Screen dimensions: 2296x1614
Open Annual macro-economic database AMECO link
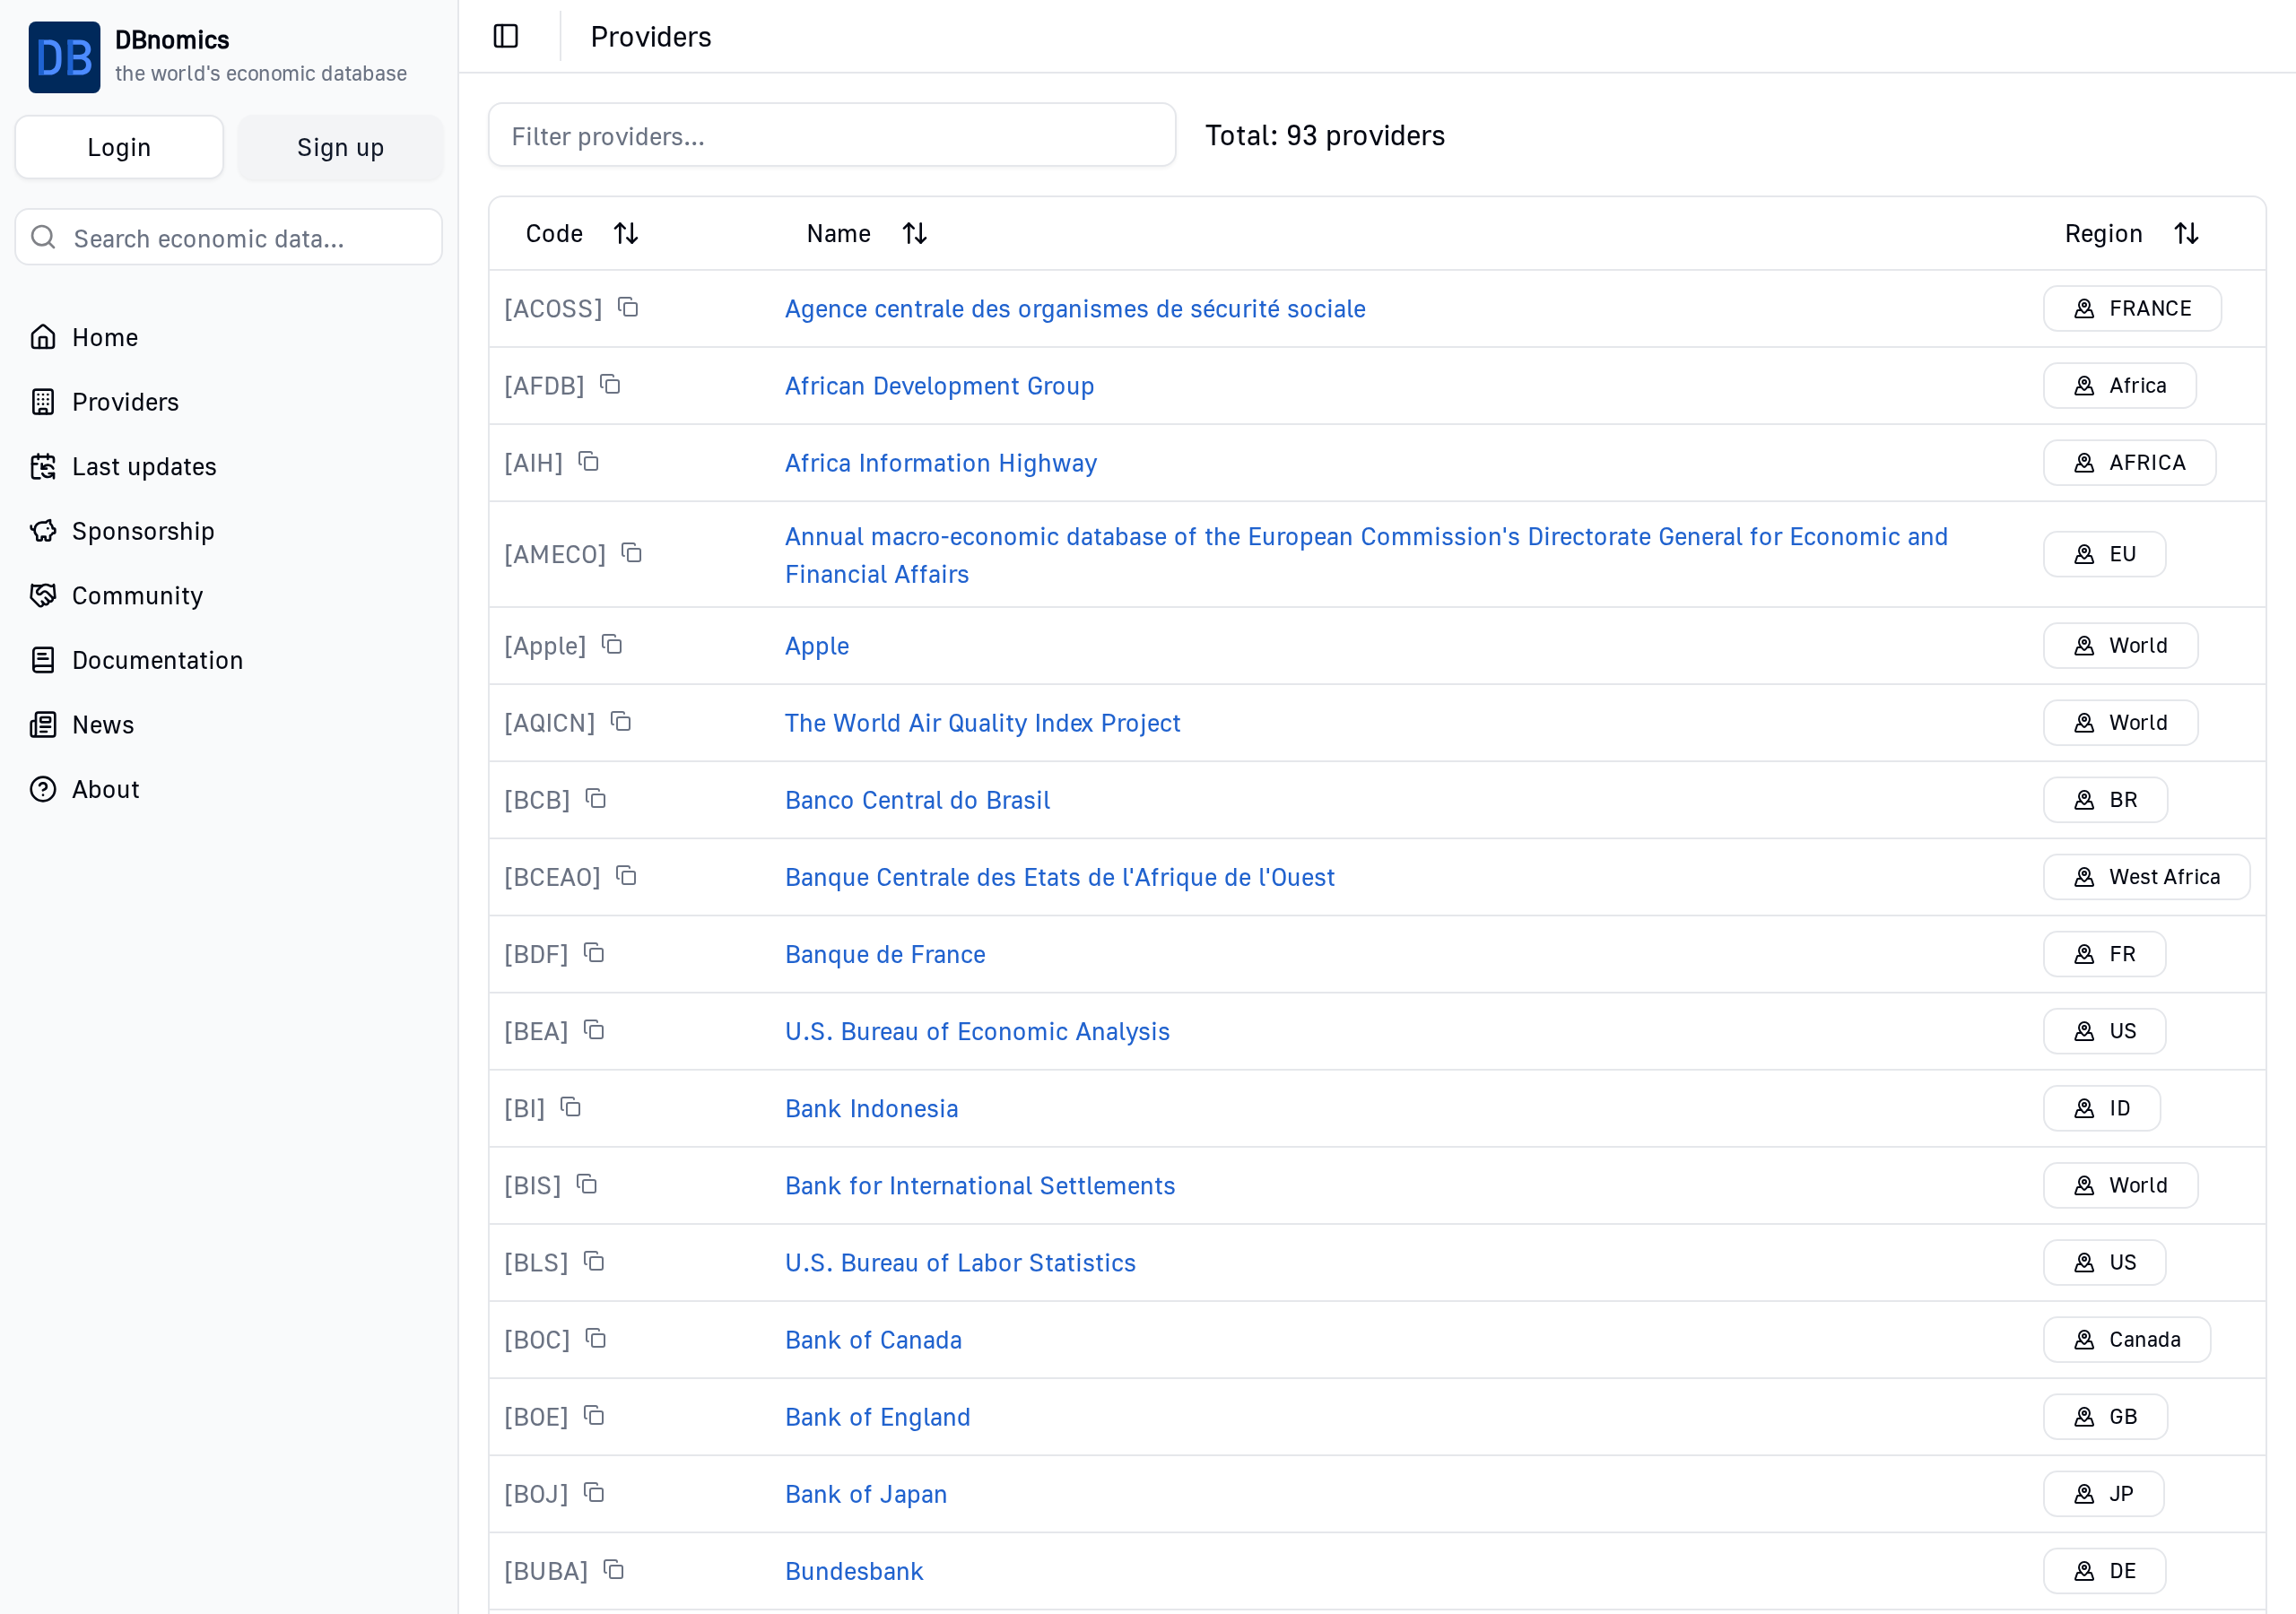[1366, 554]
